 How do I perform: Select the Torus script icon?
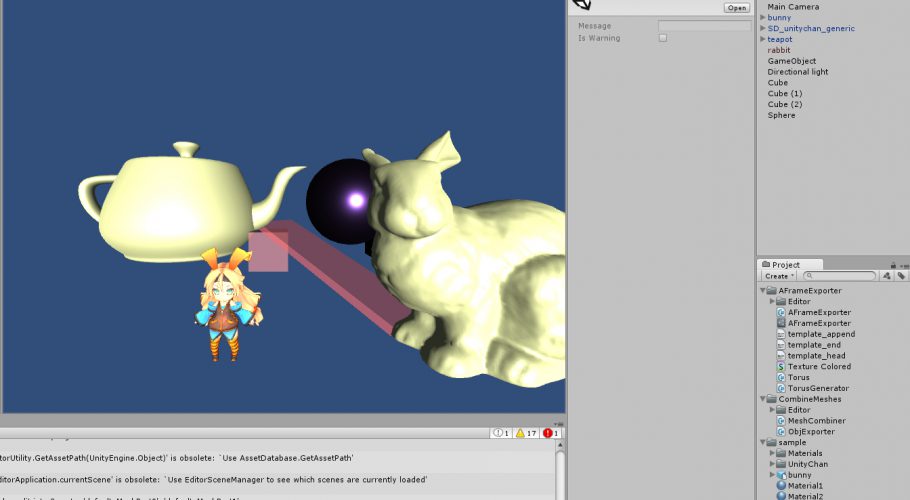pos(781,377)
